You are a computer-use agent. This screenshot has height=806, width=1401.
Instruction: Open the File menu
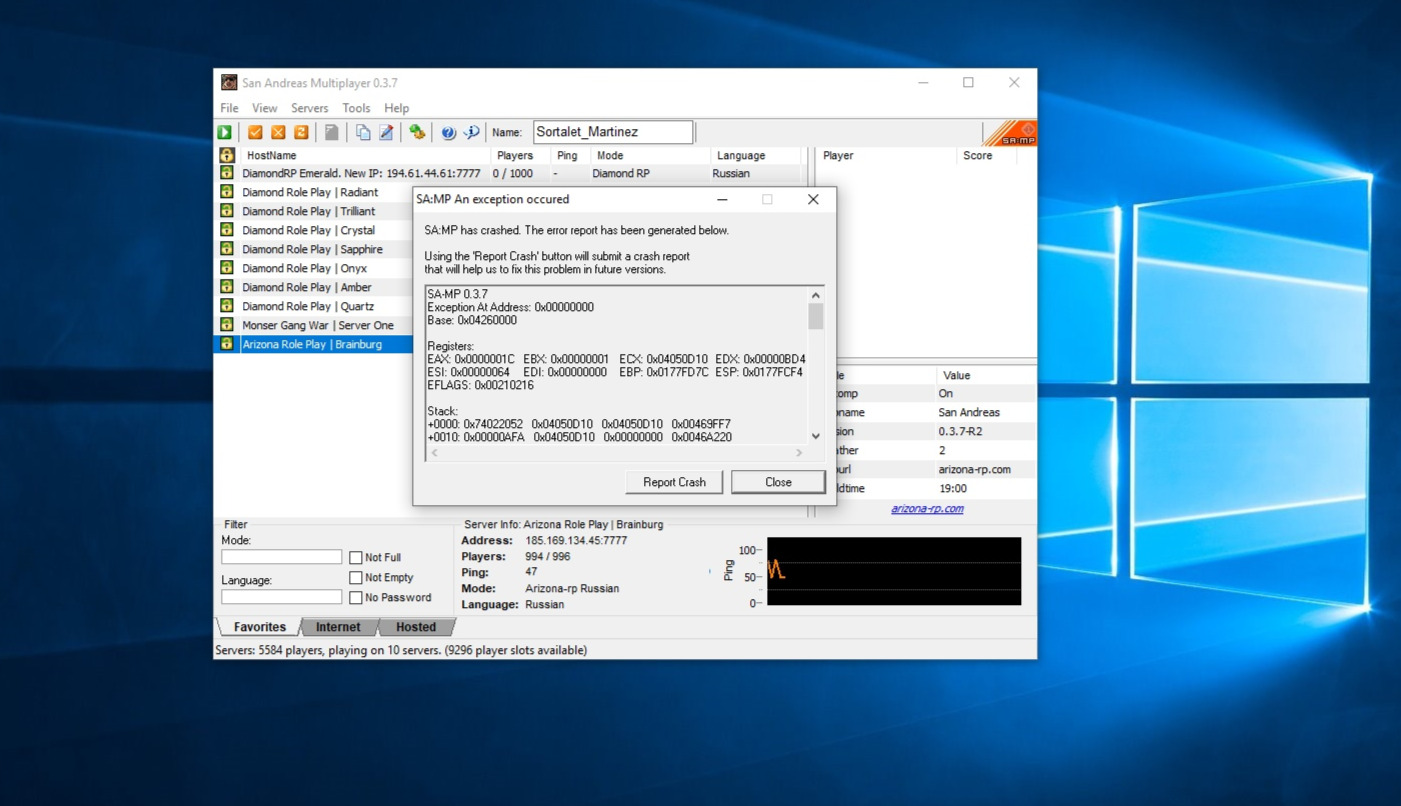(x=229, y=108)
